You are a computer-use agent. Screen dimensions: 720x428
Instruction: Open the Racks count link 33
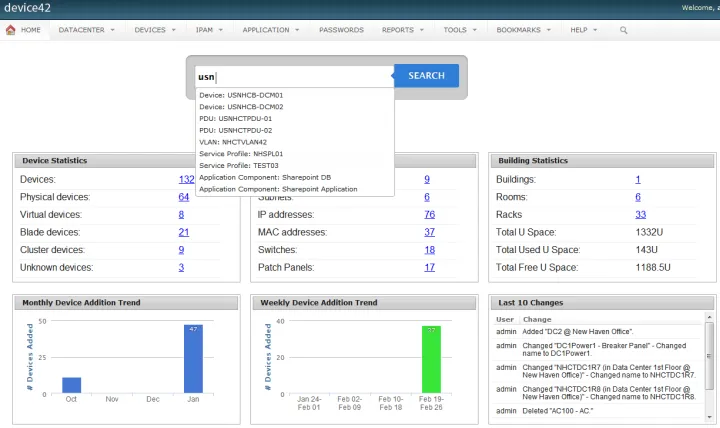641,214
